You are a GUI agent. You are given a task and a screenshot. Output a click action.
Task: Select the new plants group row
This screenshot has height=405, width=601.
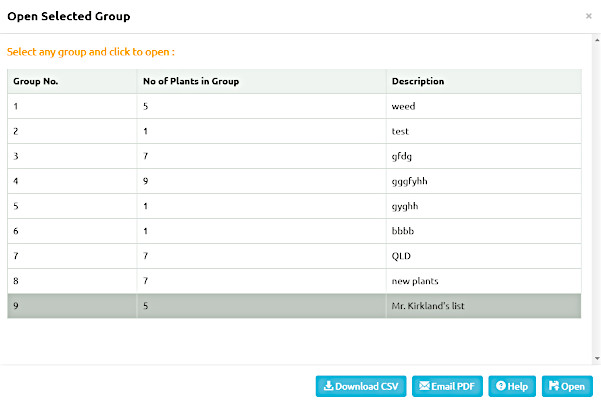(294, 281)
